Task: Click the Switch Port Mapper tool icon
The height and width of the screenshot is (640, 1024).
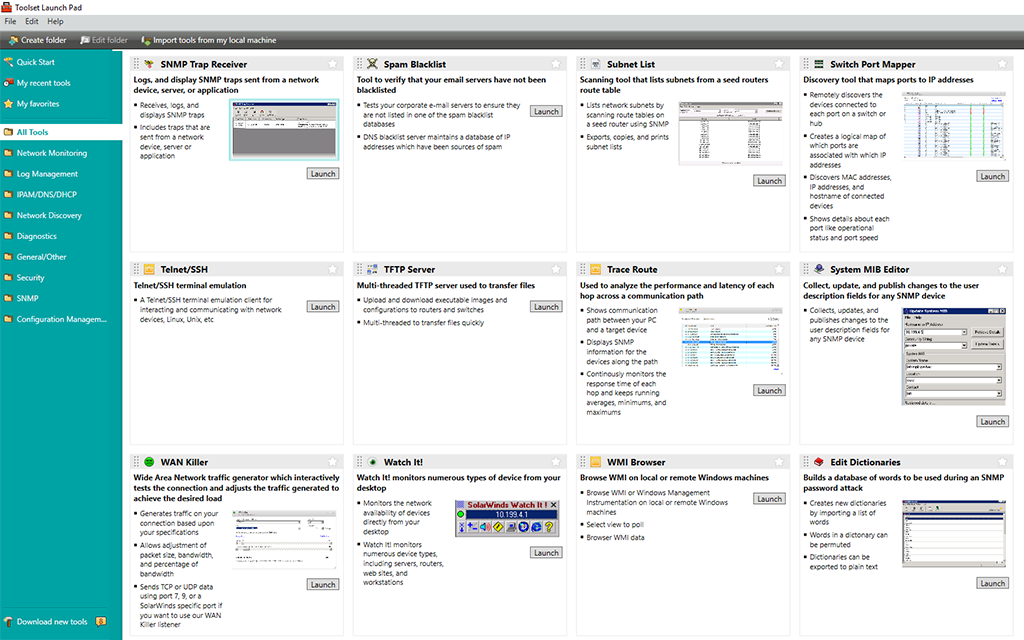Action: (818, 62)
